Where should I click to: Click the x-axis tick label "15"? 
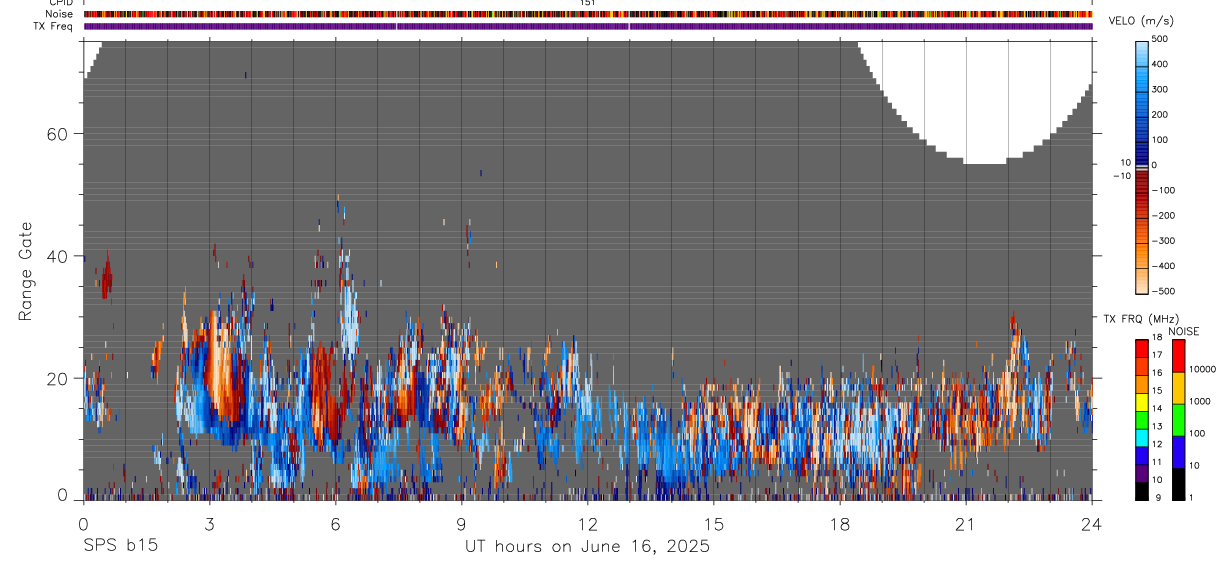[x=713, y=524]
